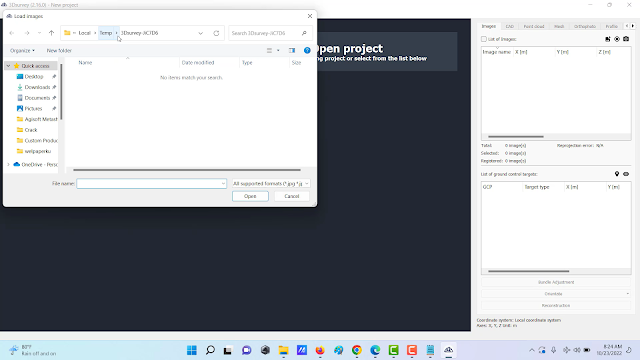640x360 pixels.
Task: Click the Orientate button
Action: pos(553,294)
